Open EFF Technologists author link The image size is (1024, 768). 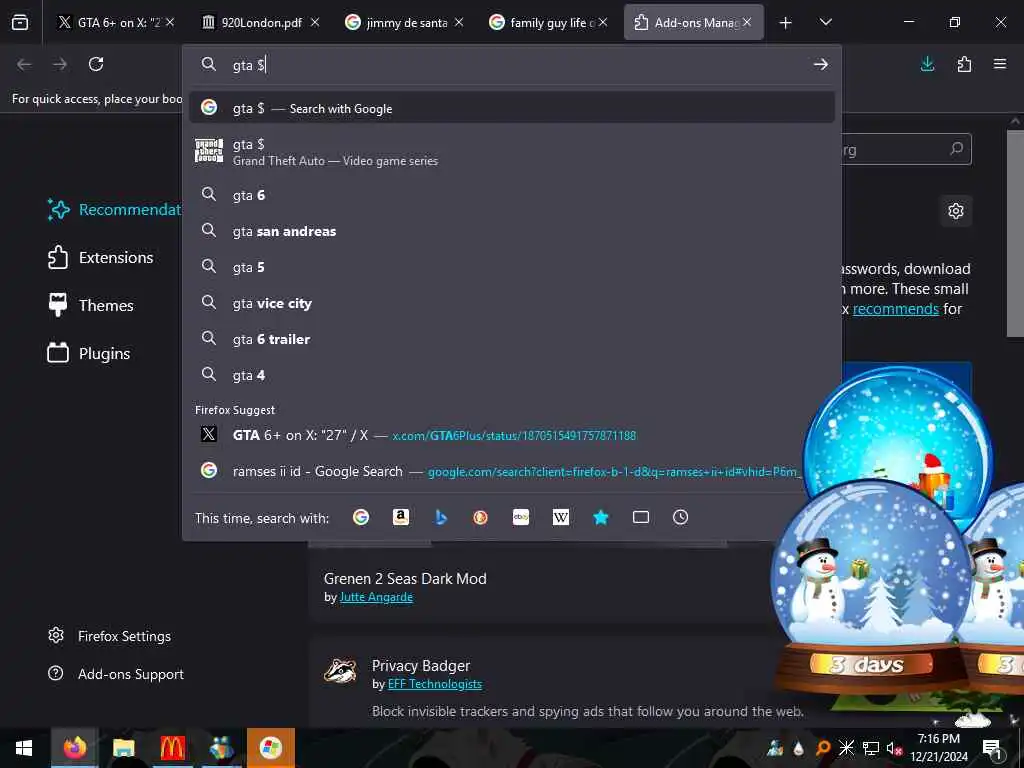pos(435,684)
